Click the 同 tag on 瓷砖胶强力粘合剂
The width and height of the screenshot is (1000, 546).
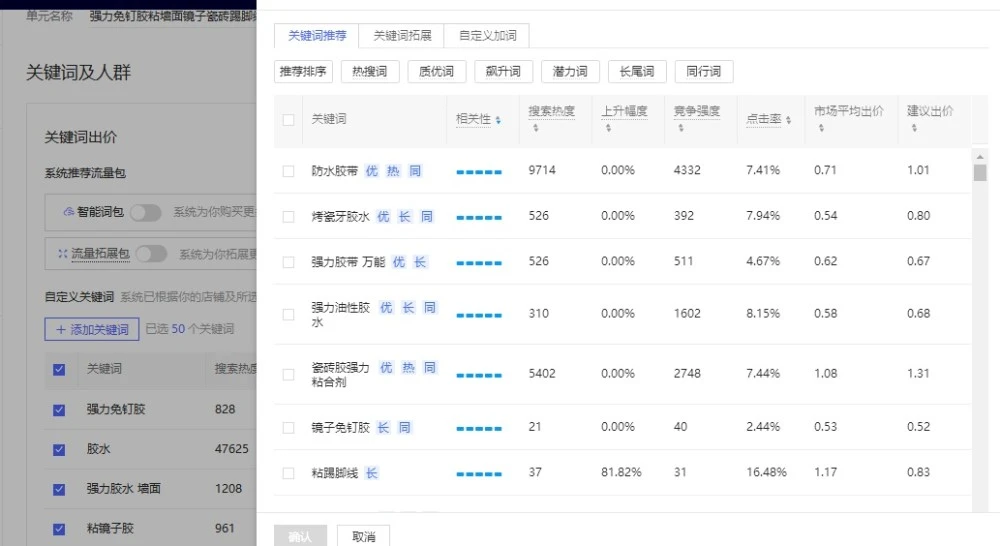click(x=430, y=368)
